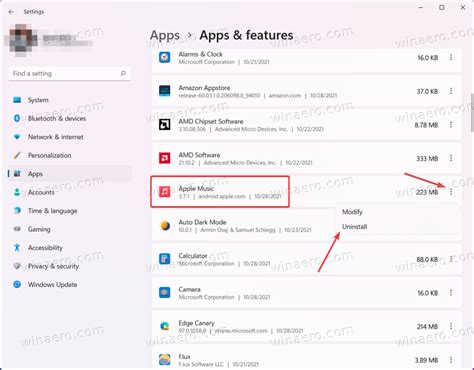Click the Accessibility figure icon
The height and width of the screenshot is (370, 474).
tap(17, 248)
